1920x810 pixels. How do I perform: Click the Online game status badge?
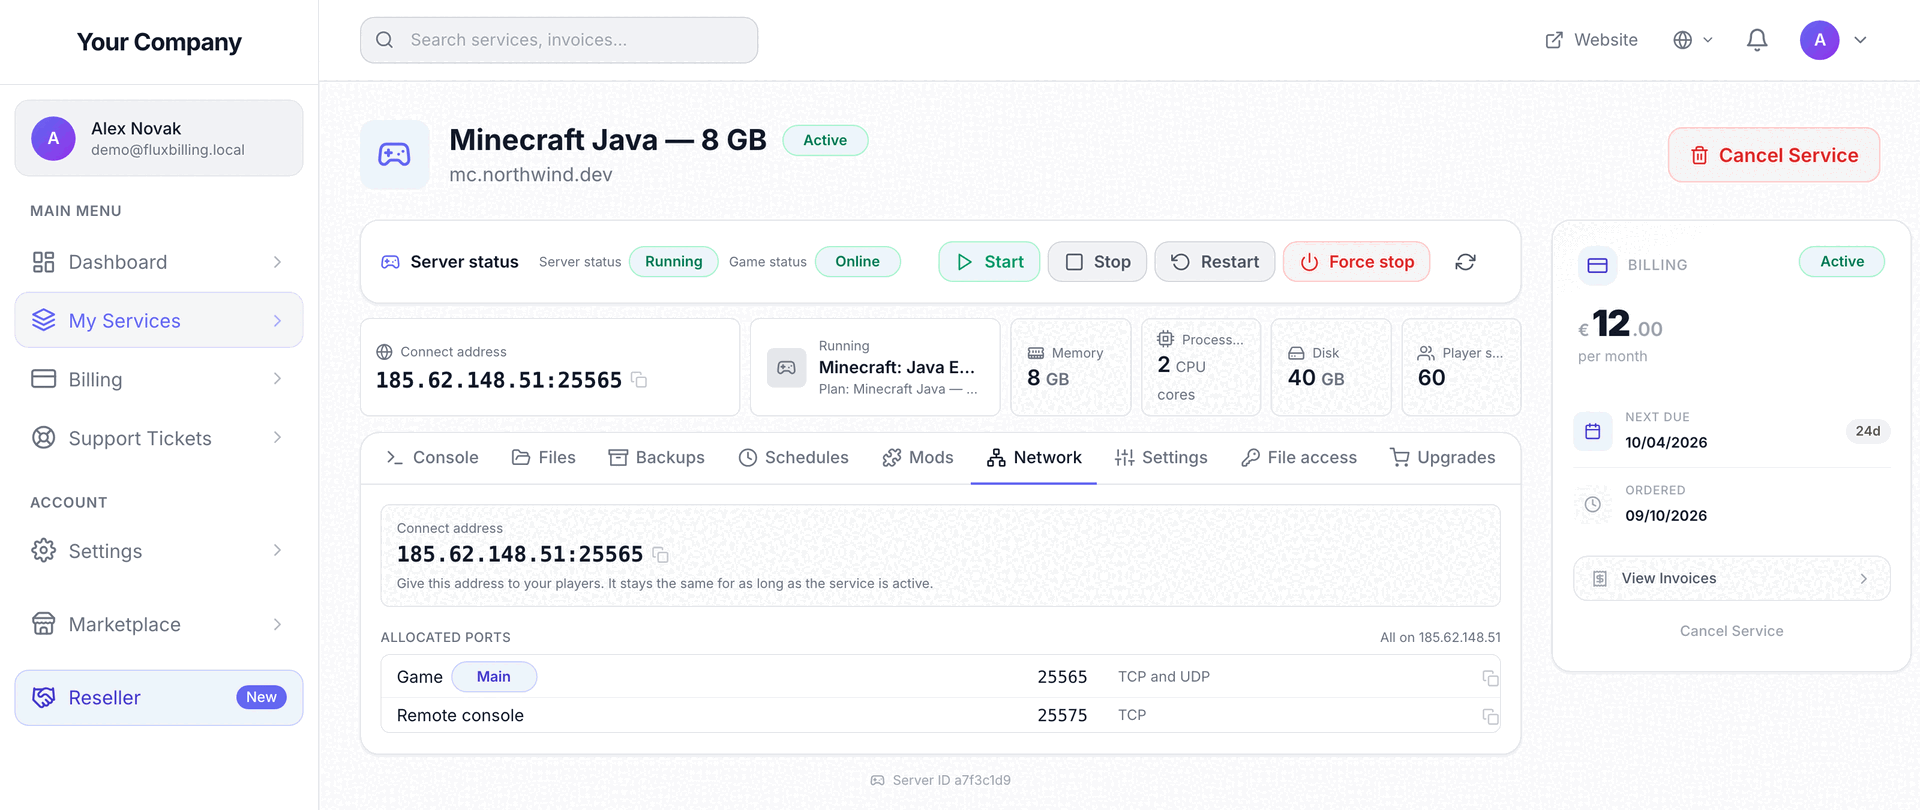click(x=857, y=262)
